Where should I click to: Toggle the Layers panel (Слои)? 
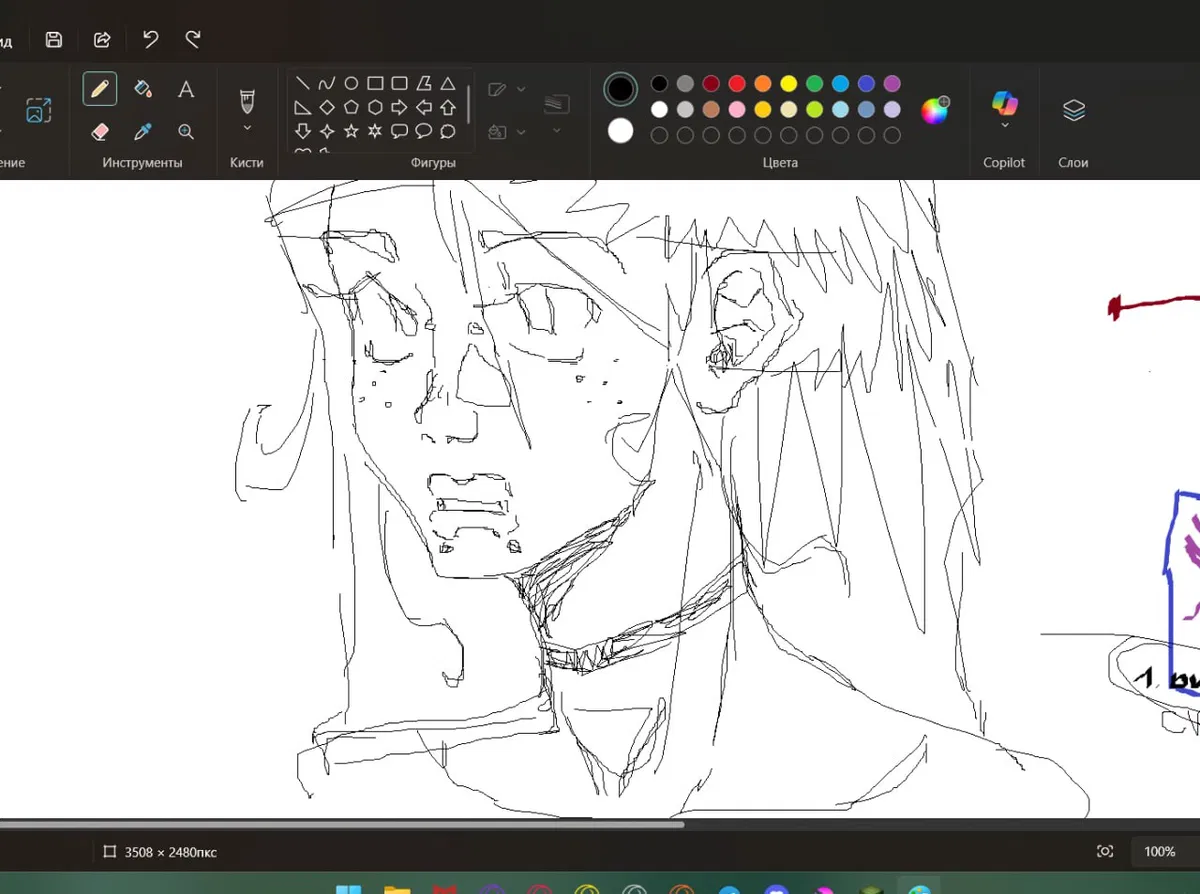pyautogui.click(x=1073, y=110)
